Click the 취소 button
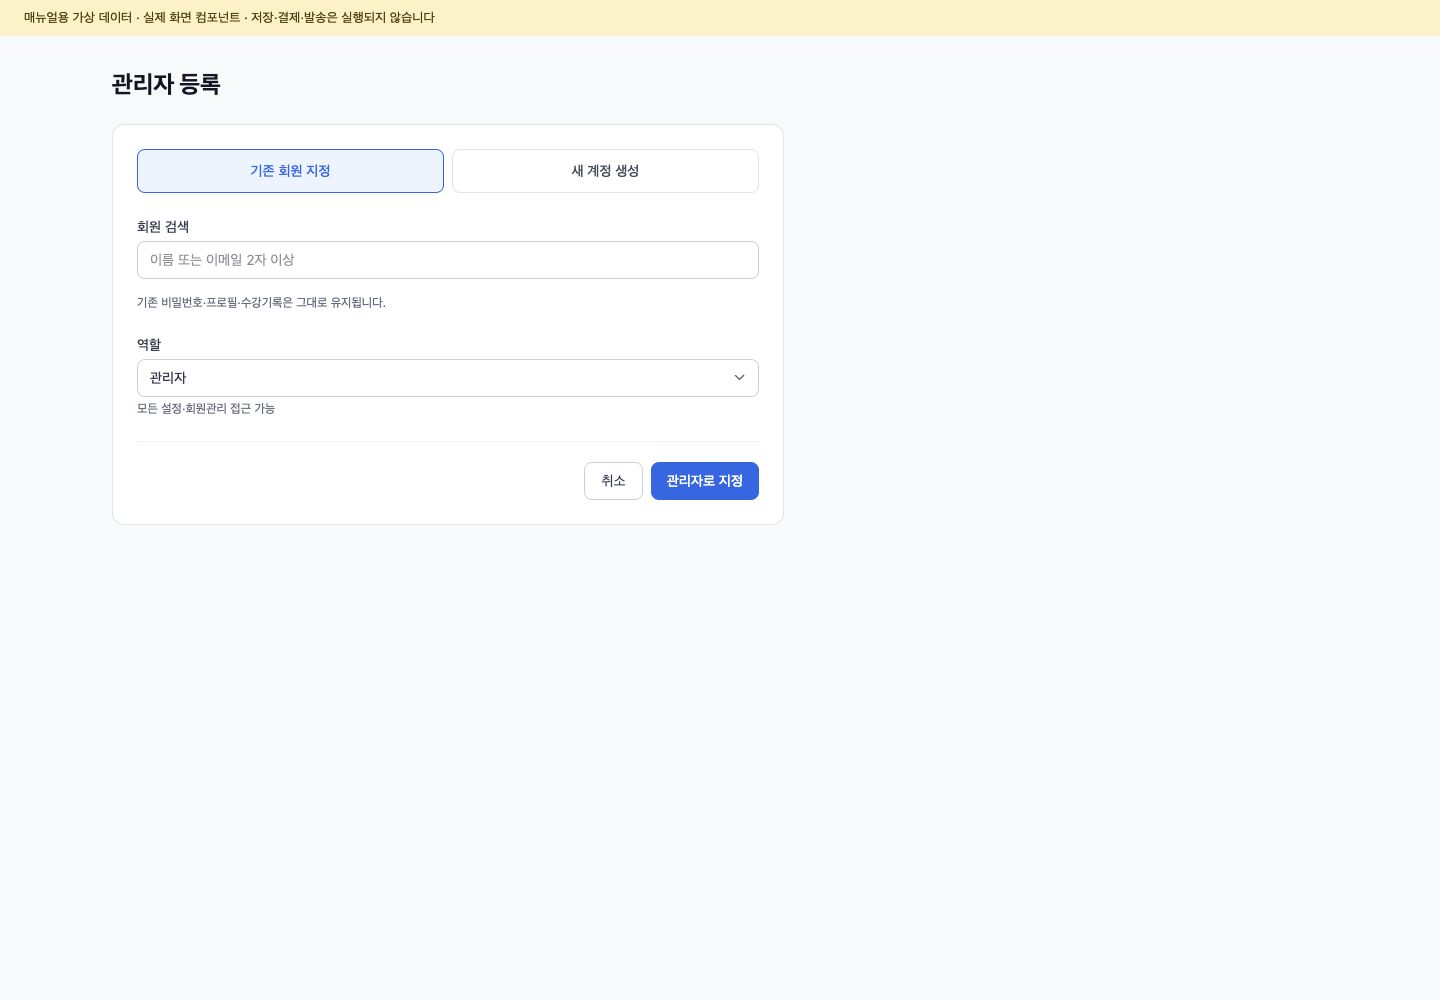Viewport: 1440px width, 1000px height. click(613, 481)
